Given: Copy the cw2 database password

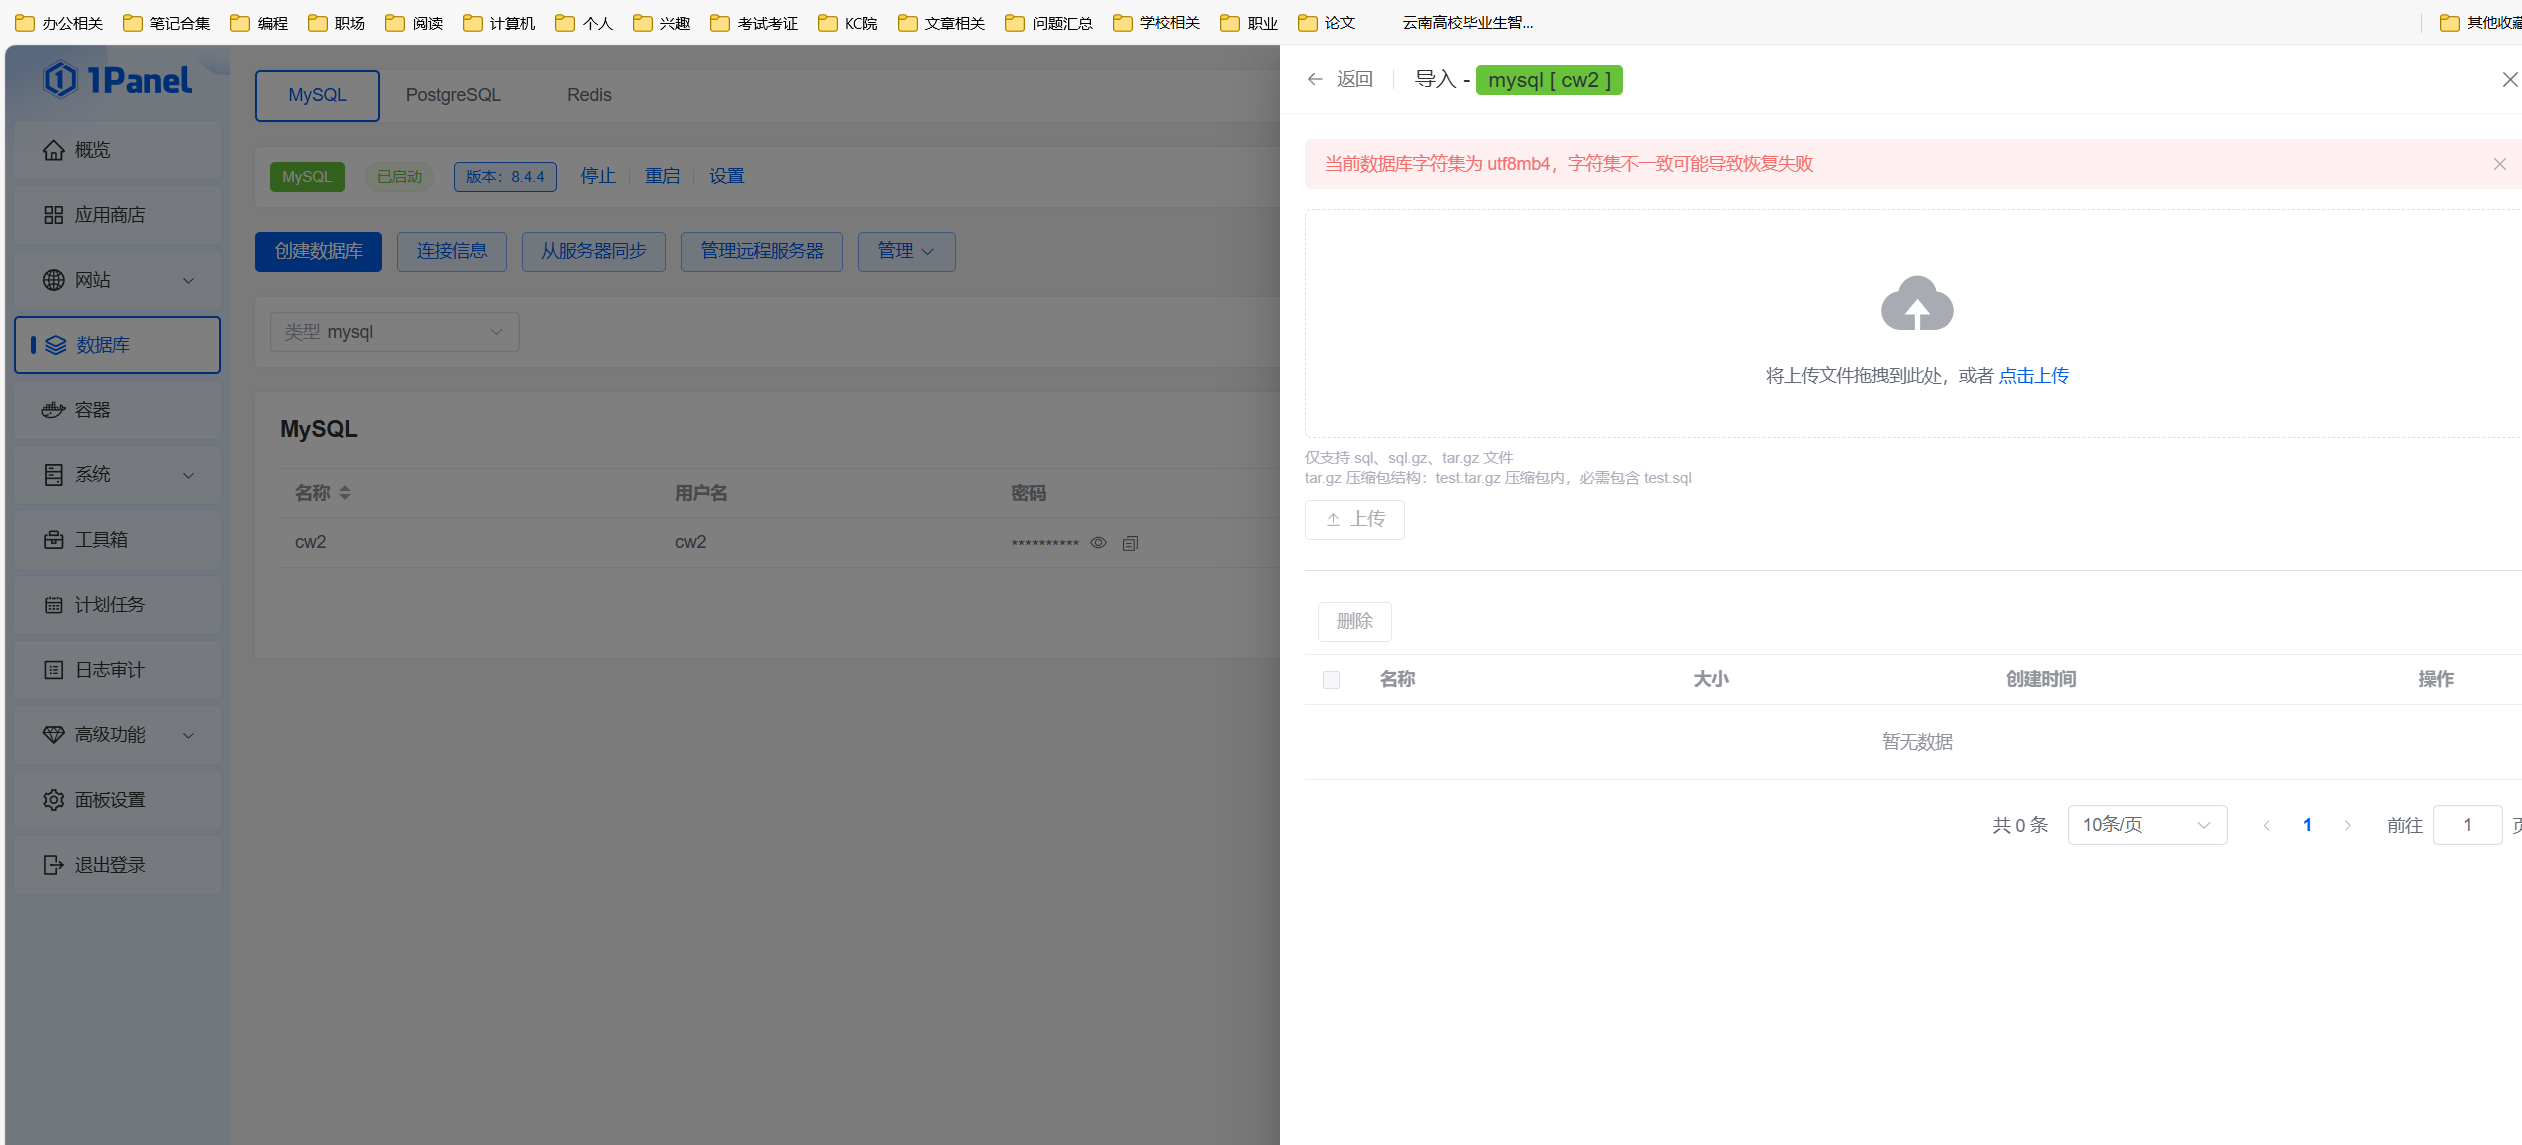Looking at the screenshot, I should 1130,542.
